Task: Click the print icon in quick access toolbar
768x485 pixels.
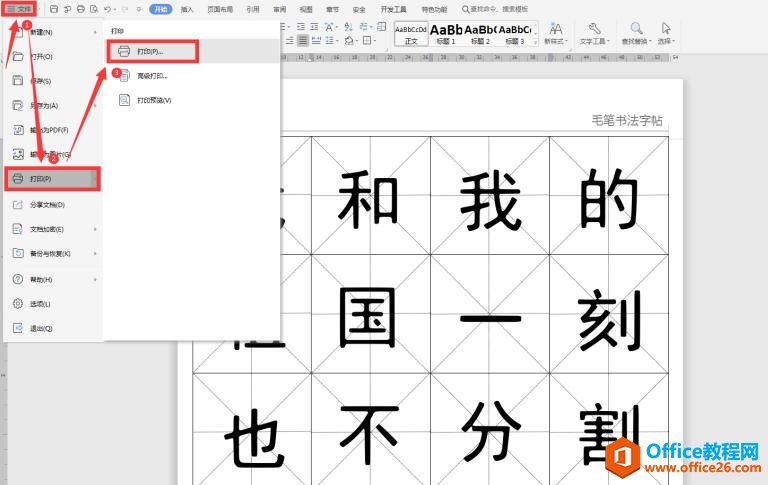Action: click(81, 9)
